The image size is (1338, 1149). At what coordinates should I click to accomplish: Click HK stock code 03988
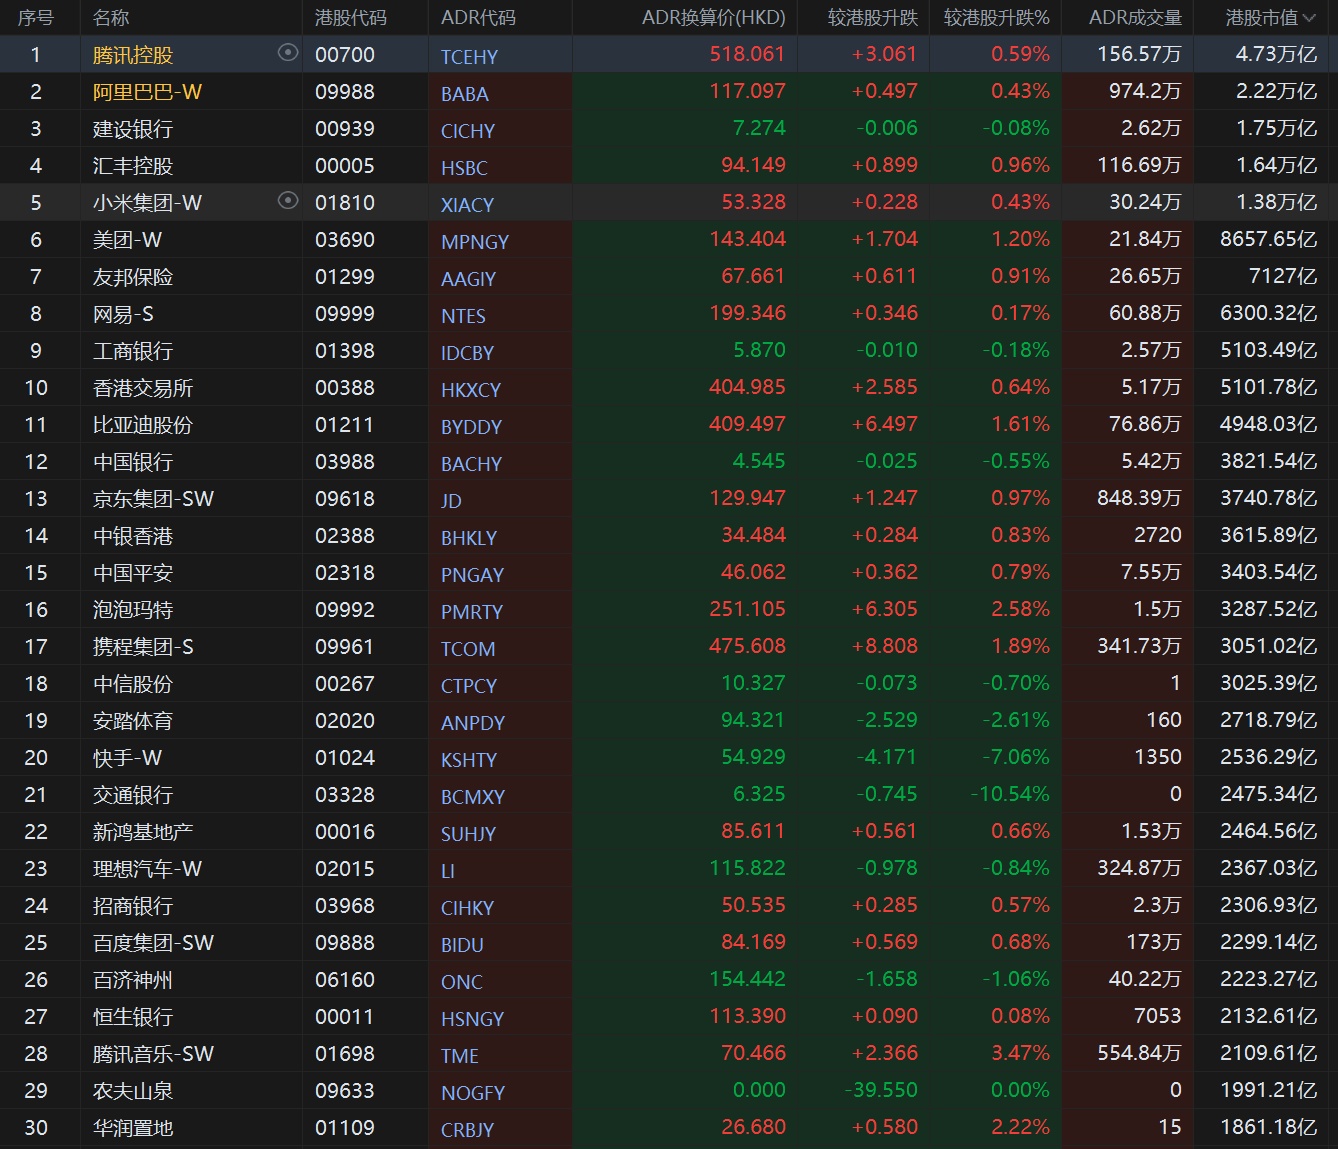coord(345,462)
